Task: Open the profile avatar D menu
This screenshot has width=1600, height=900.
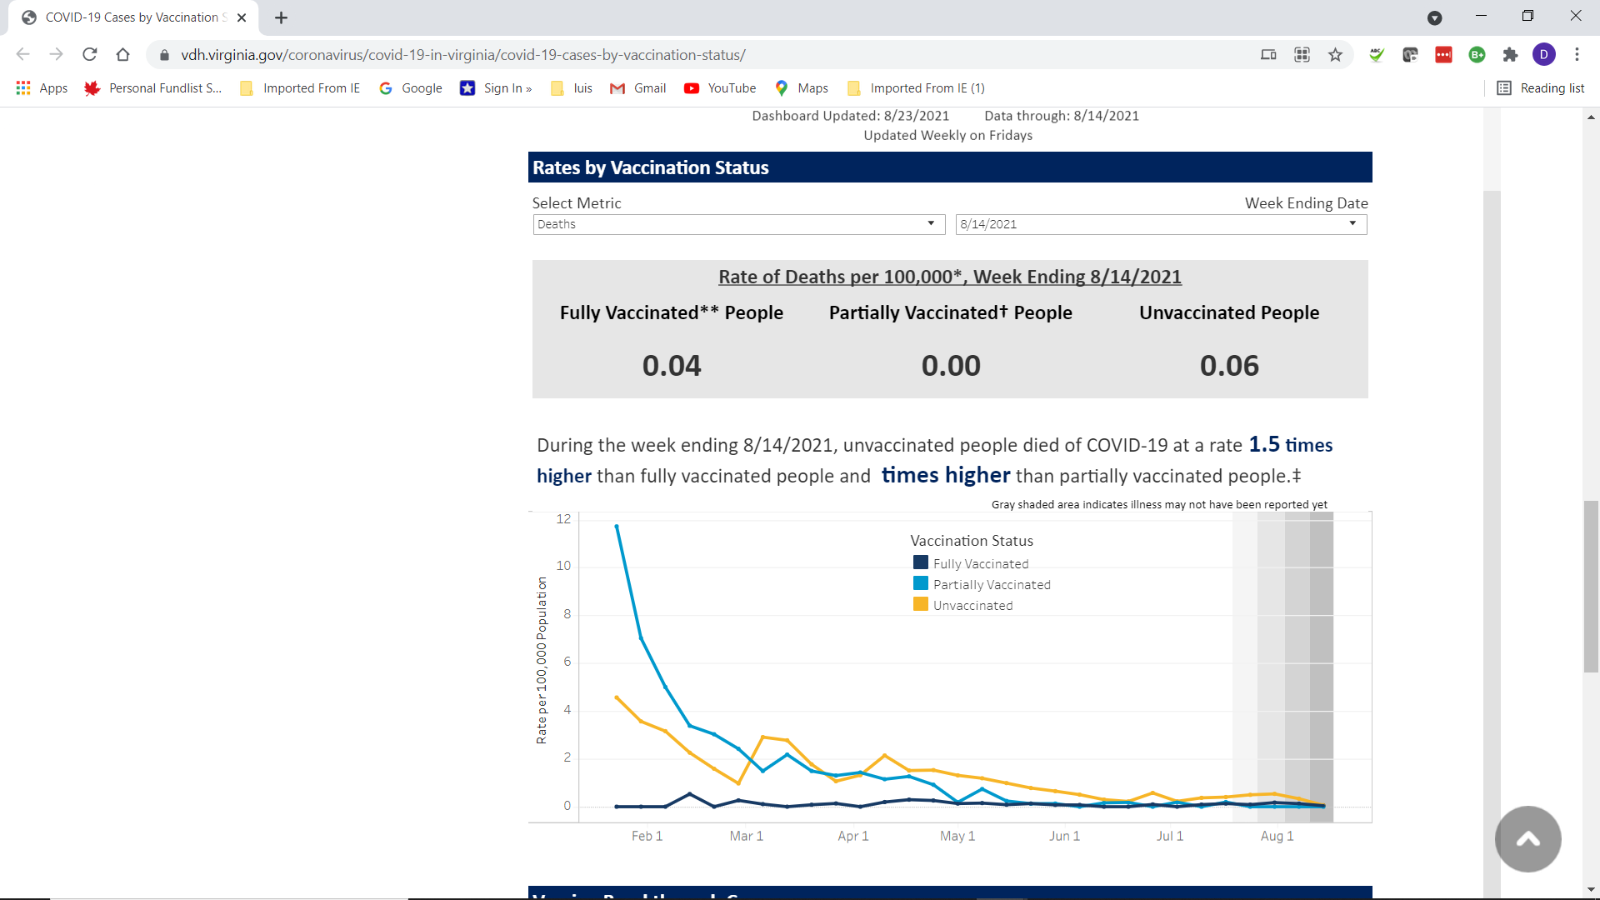Action: click(x=1544, y=55)
